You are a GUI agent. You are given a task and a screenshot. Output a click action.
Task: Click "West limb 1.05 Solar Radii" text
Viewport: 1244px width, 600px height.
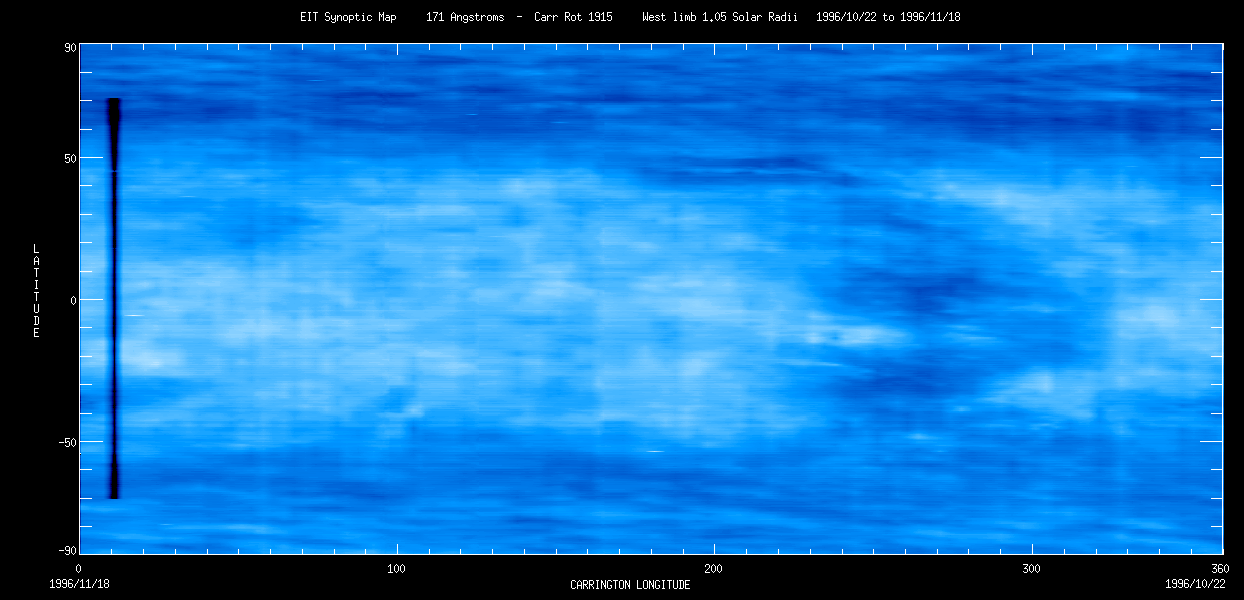click(x=722, y=18)
